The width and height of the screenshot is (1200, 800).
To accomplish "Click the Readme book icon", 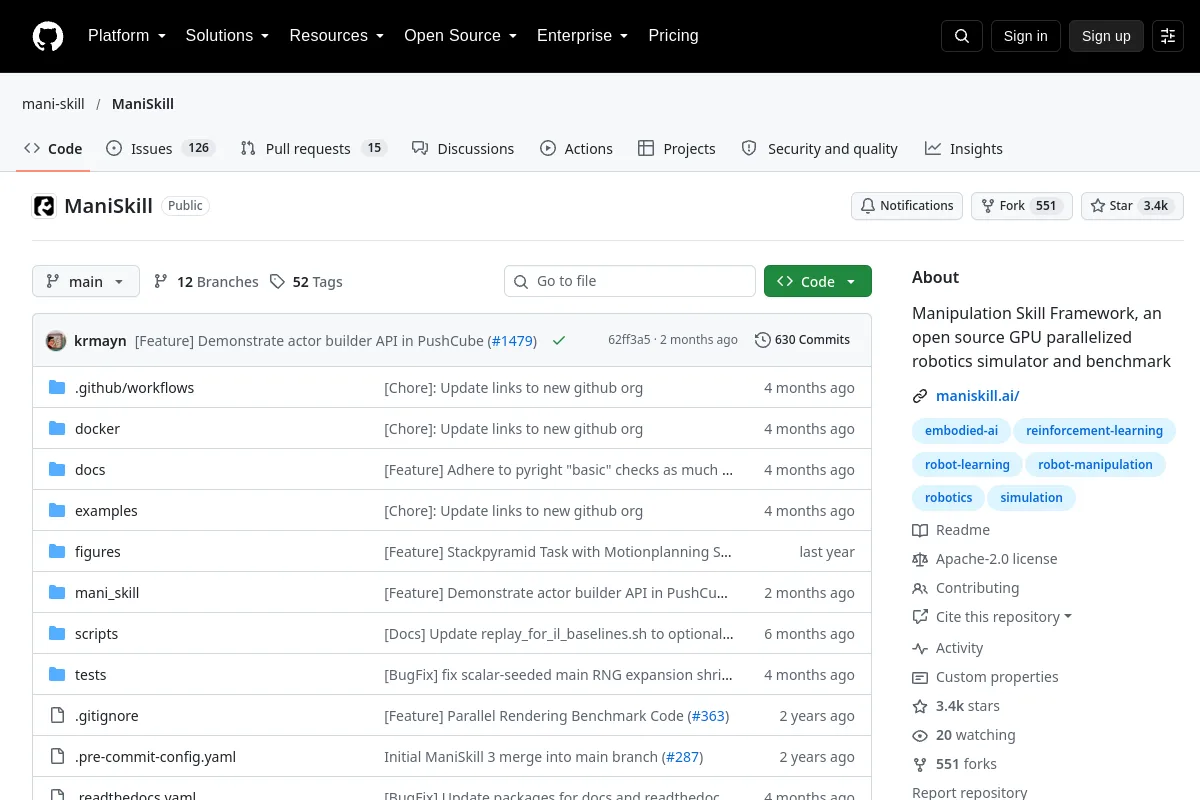I will [920, 530].
